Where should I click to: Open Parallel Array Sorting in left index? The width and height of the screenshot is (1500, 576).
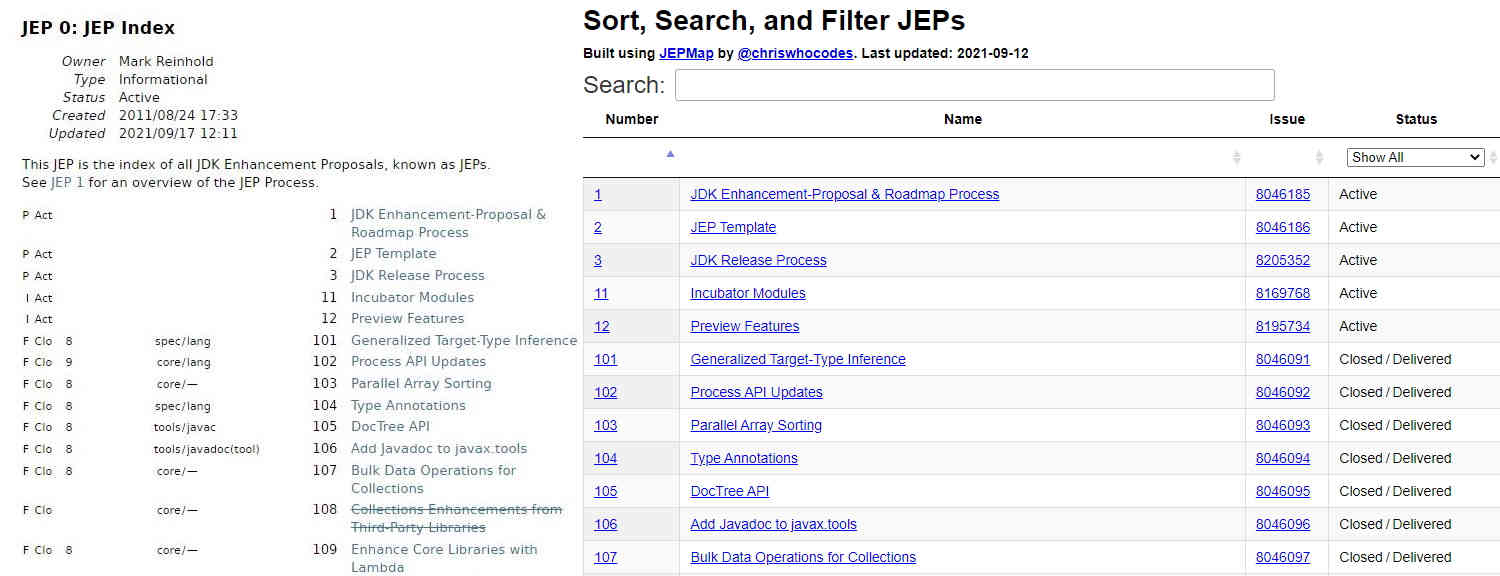[421, 383]
